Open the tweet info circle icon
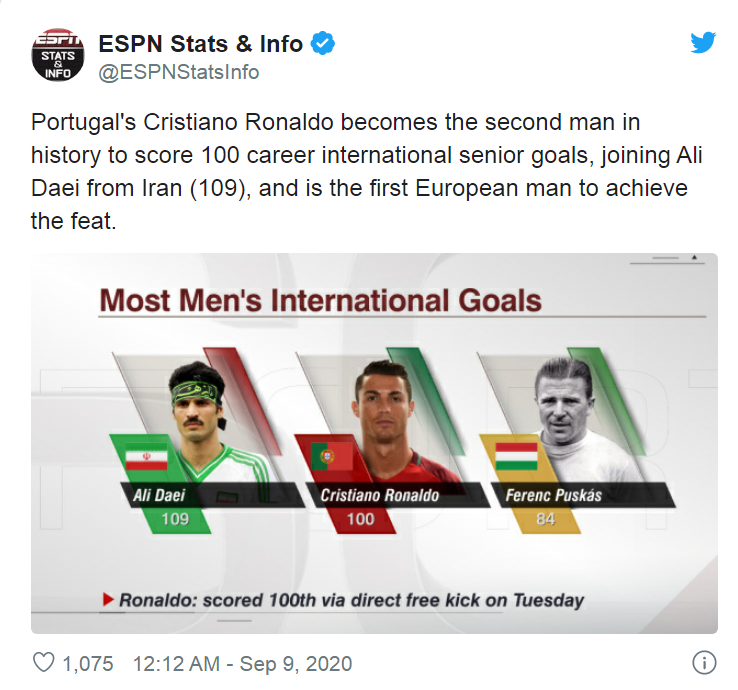Viewport: 738px width, 690px height. pyautogui.click(x=704, y=663)
